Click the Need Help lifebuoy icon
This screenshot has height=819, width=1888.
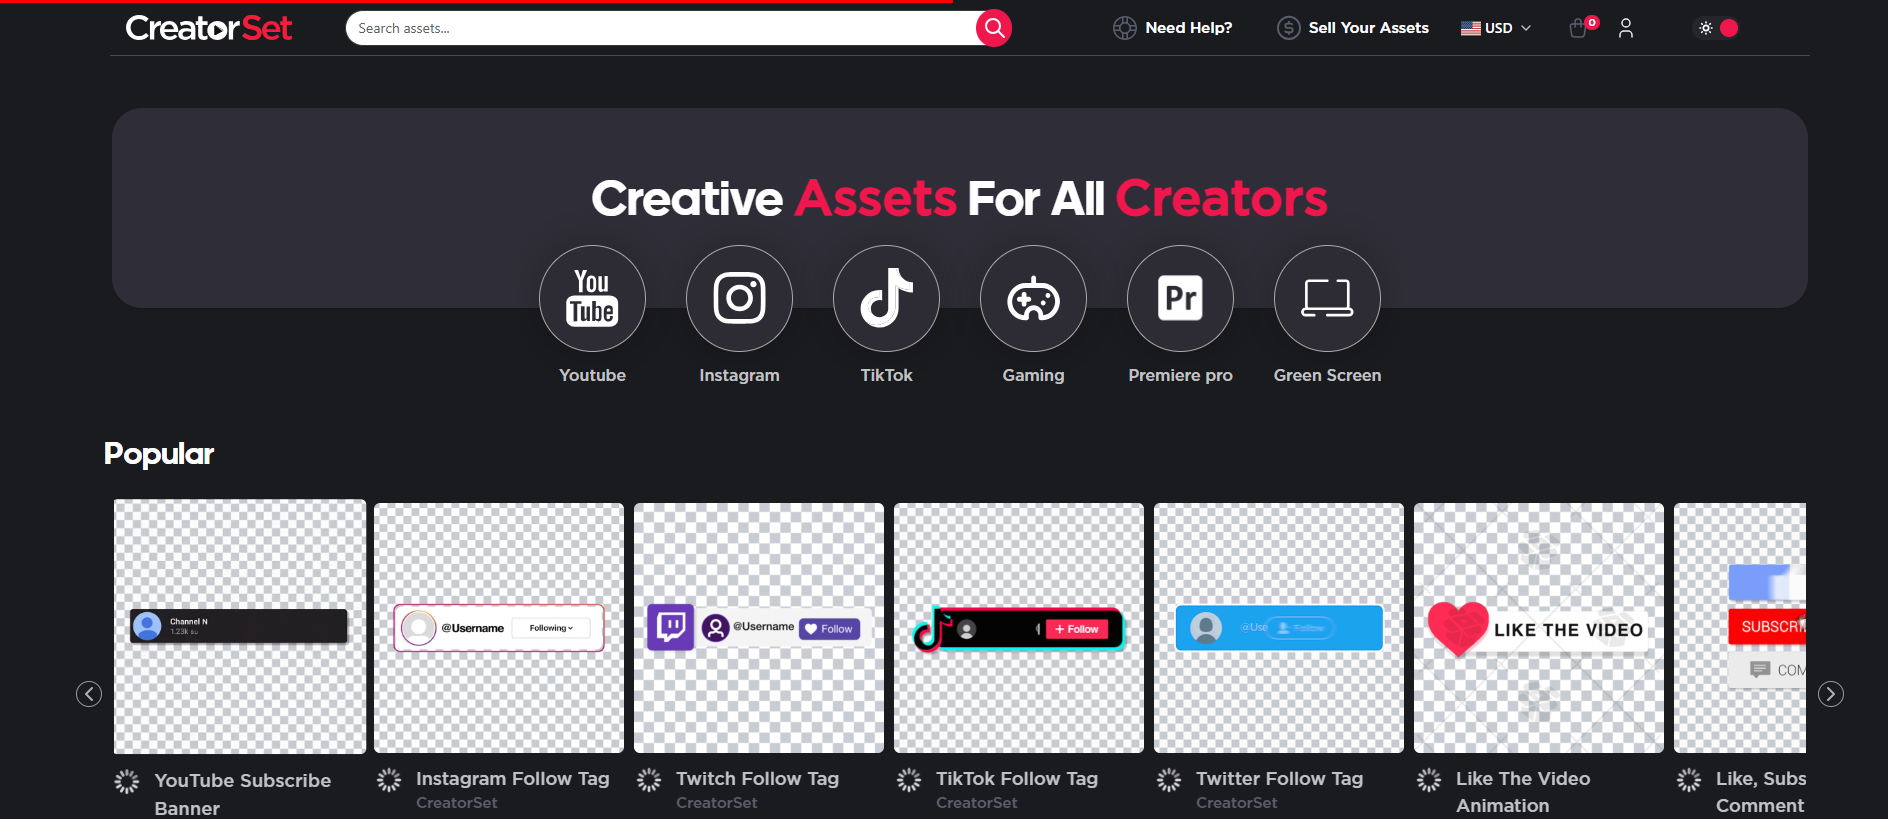click(1125, 28)
